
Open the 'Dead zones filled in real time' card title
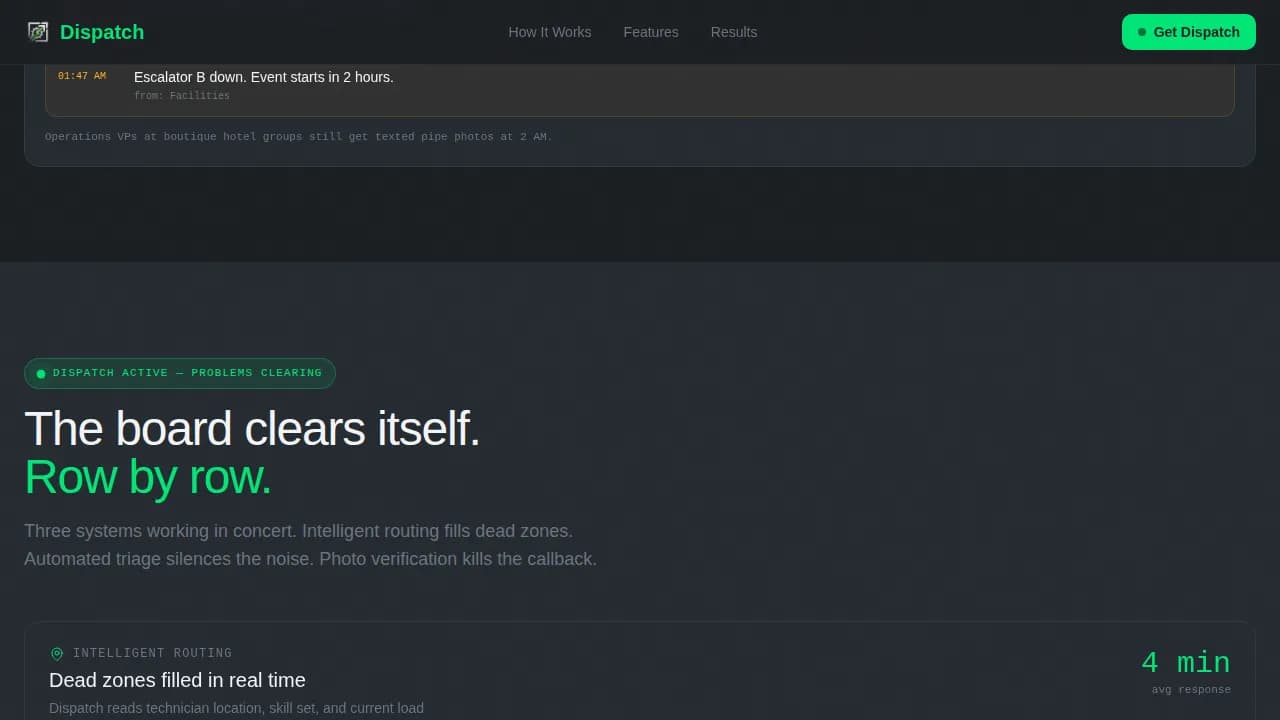coord(177,680)
